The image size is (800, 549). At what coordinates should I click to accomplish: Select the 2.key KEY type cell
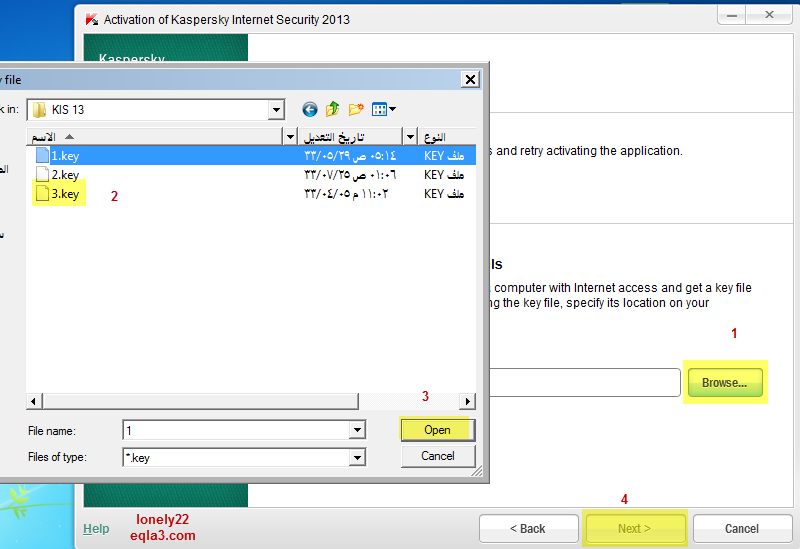point(444,174)
